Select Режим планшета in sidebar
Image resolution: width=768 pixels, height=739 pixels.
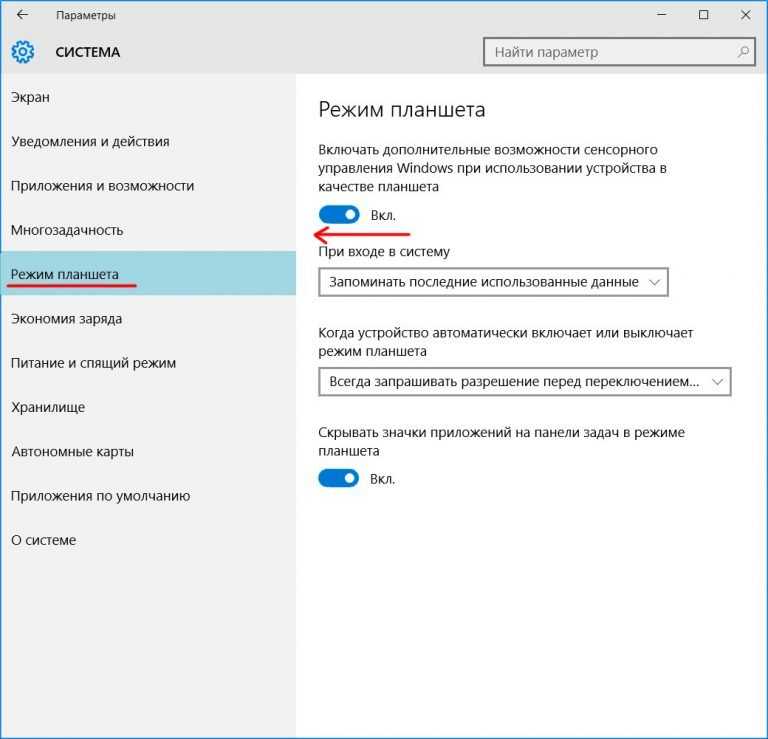tap(148, 273)
